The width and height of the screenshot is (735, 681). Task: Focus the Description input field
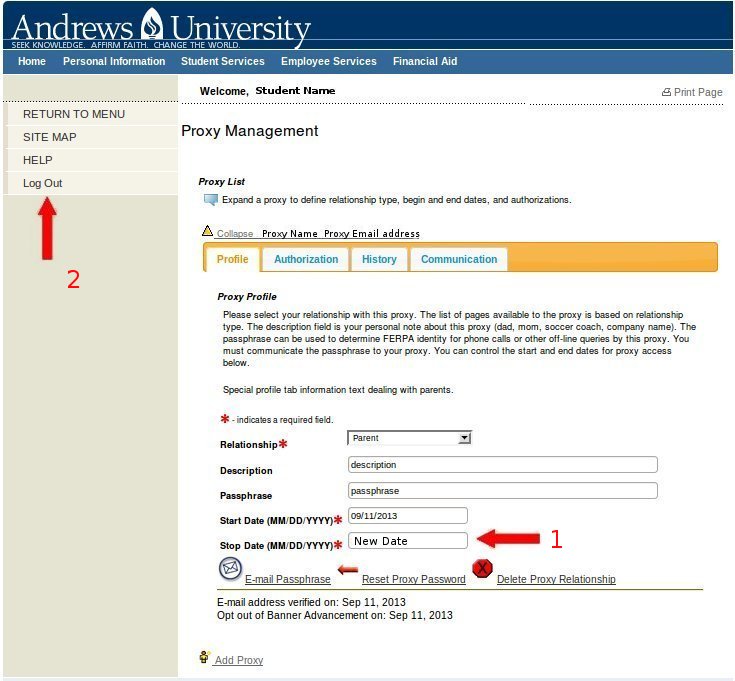click(x=503, y=464)
